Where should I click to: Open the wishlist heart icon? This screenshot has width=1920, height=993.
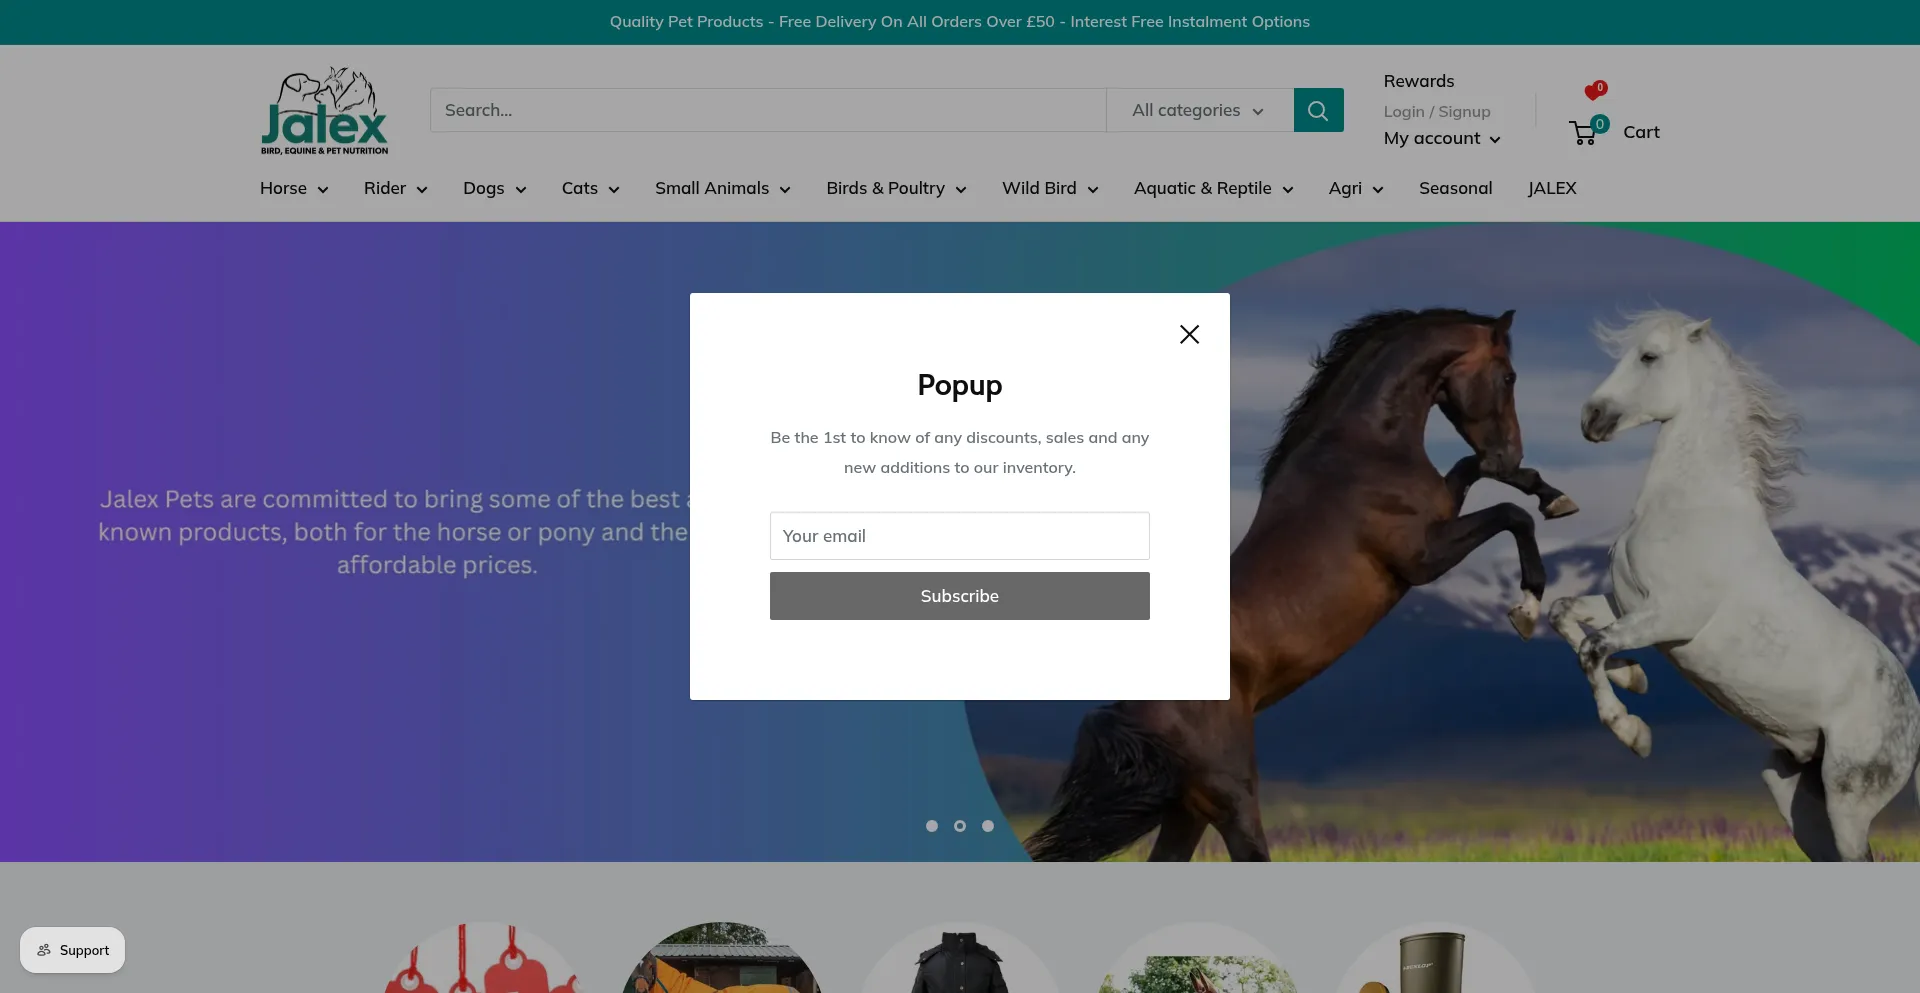(1595, 91)
